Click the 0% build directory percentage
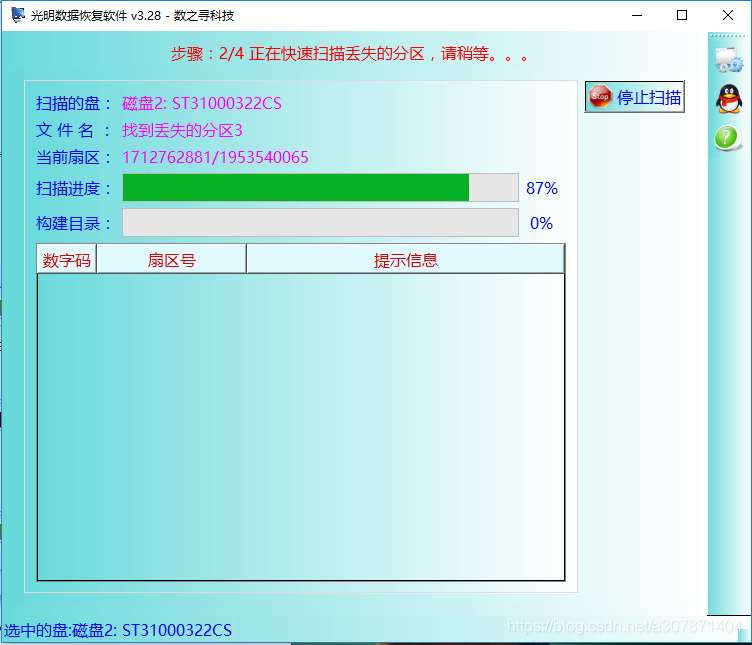 pos(541,223)
